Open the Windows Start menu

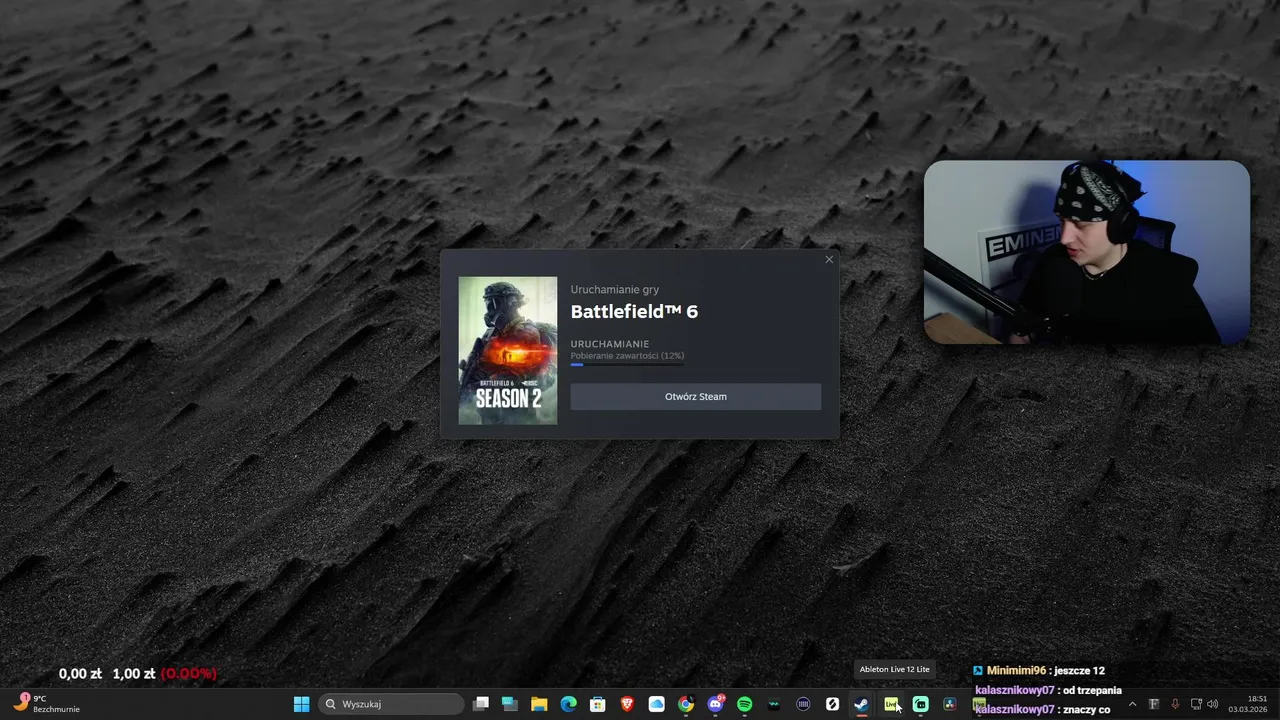tap(301, 704)
